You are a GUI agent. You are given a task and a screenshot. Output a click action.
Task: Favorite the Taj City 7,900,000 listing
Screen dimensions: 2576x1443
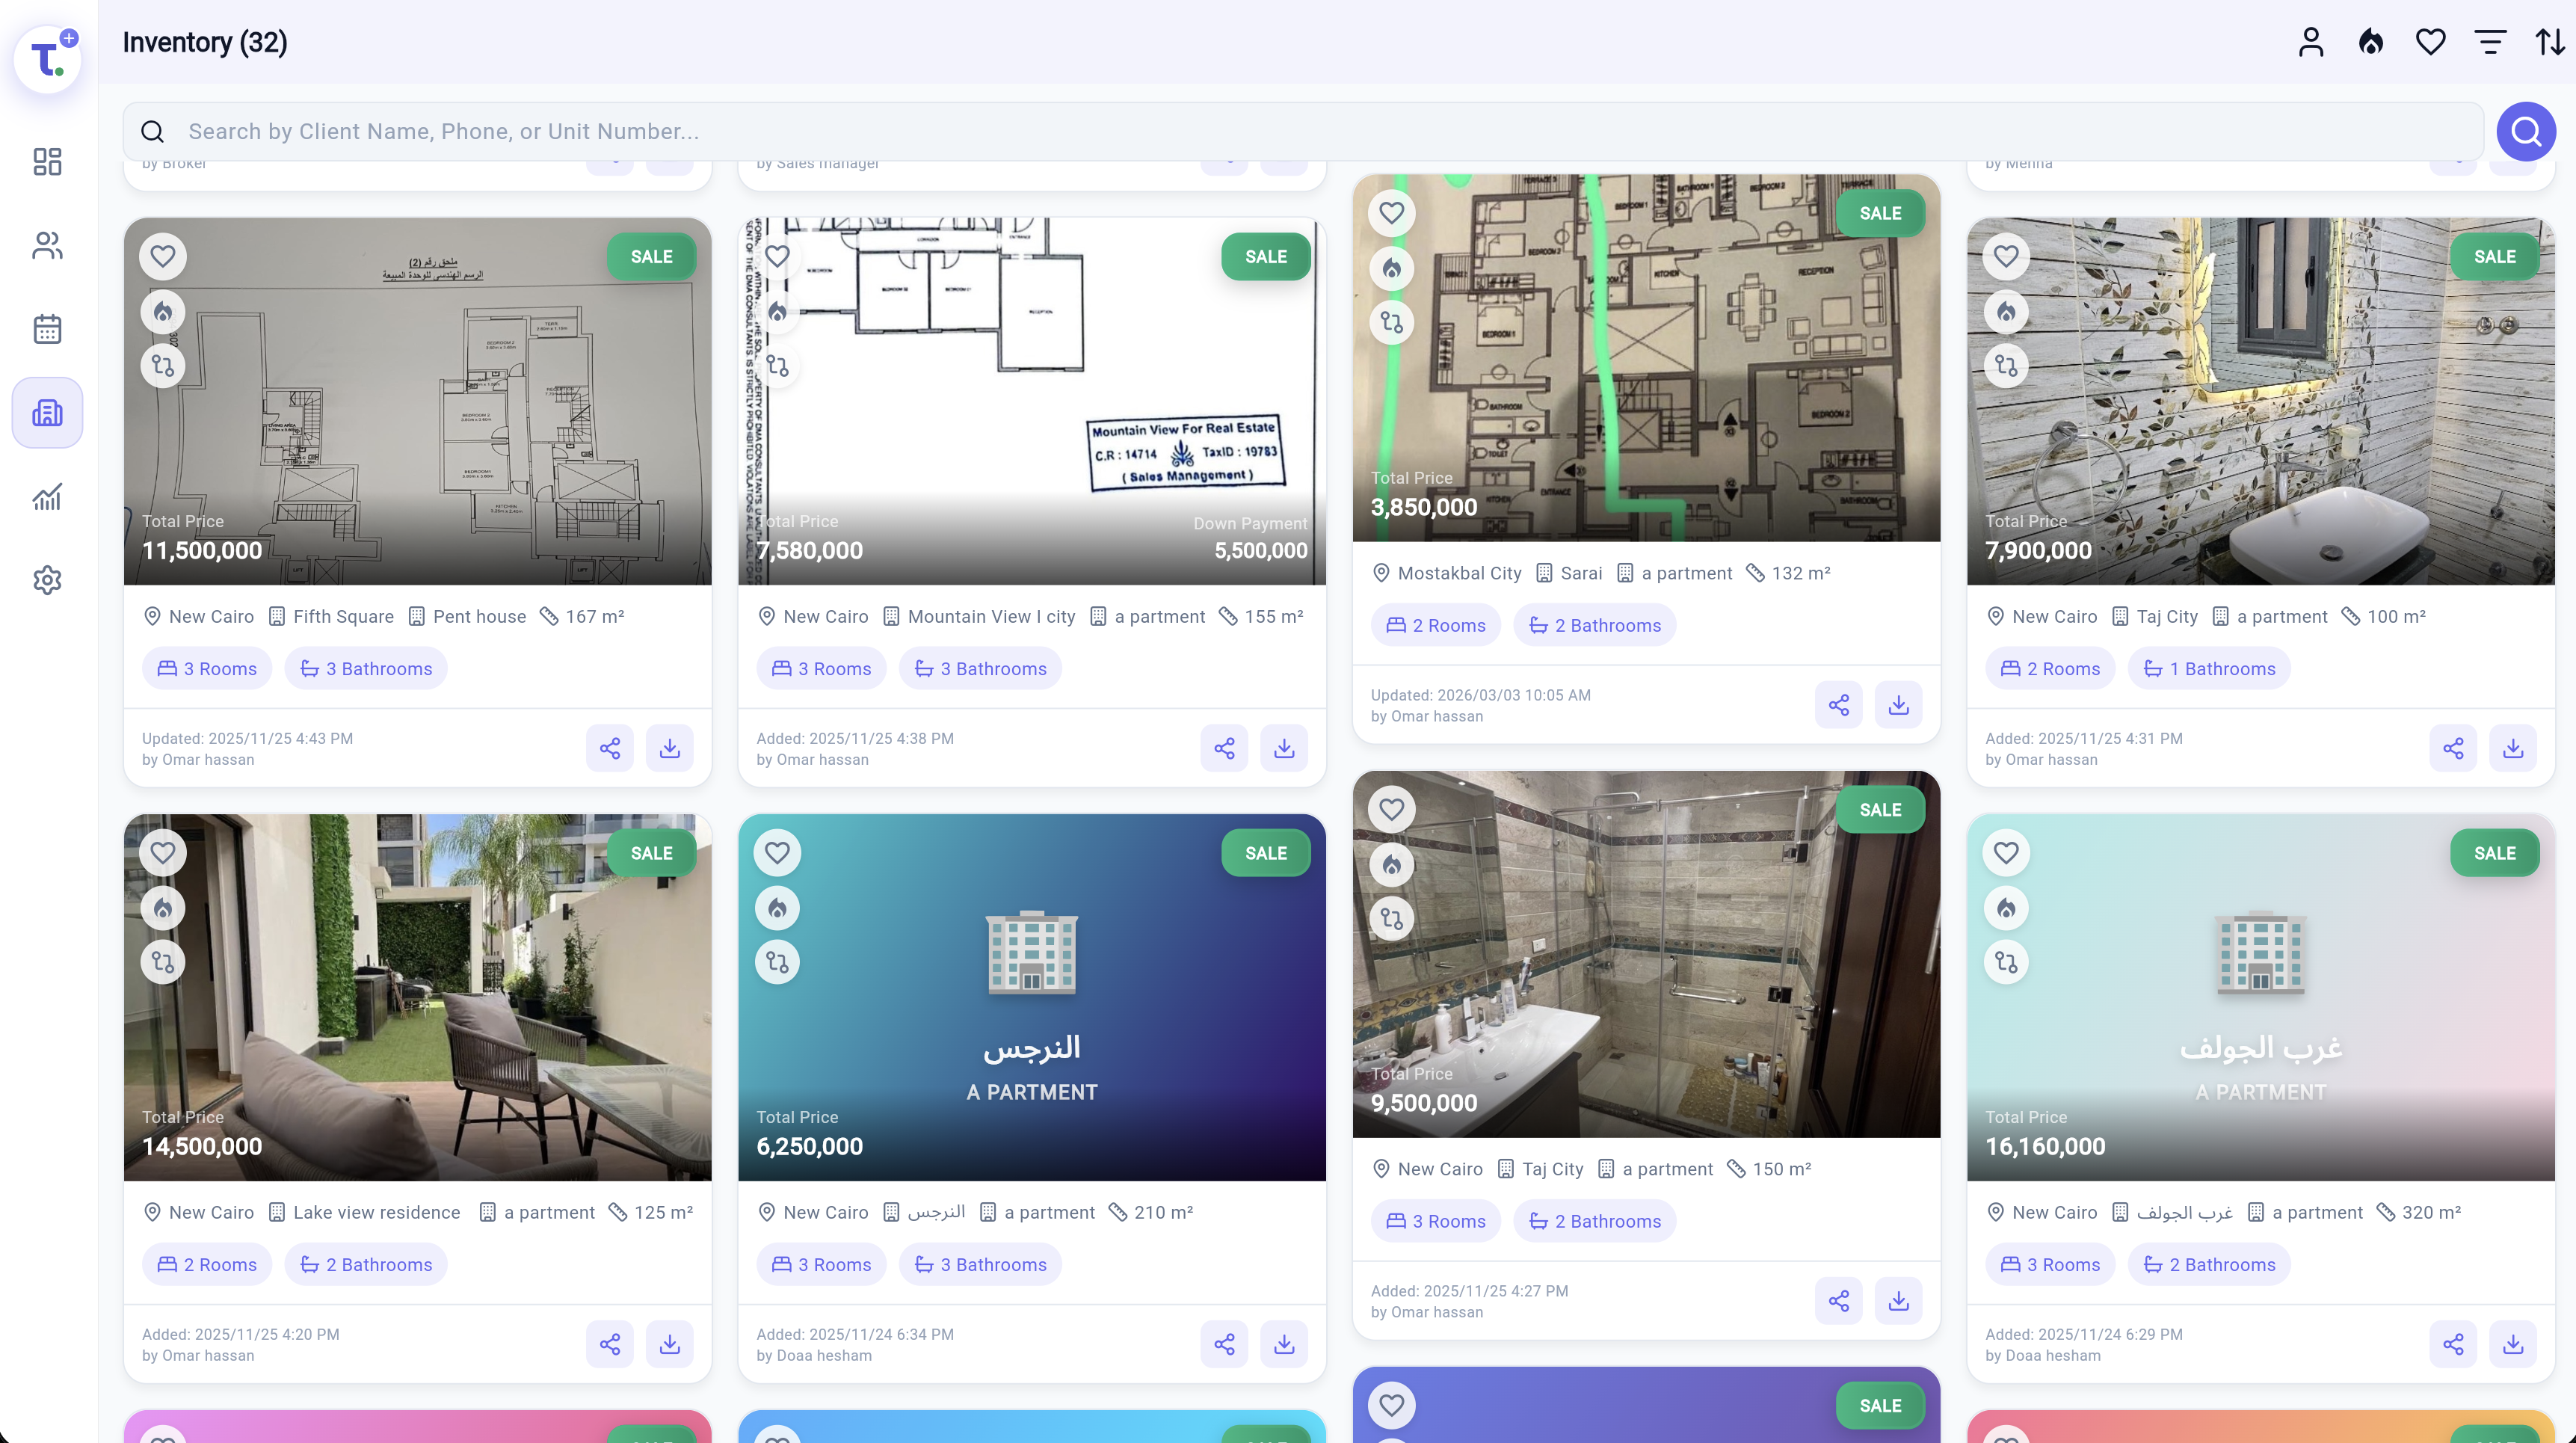pyautogui.click(x=2007, y=256)
